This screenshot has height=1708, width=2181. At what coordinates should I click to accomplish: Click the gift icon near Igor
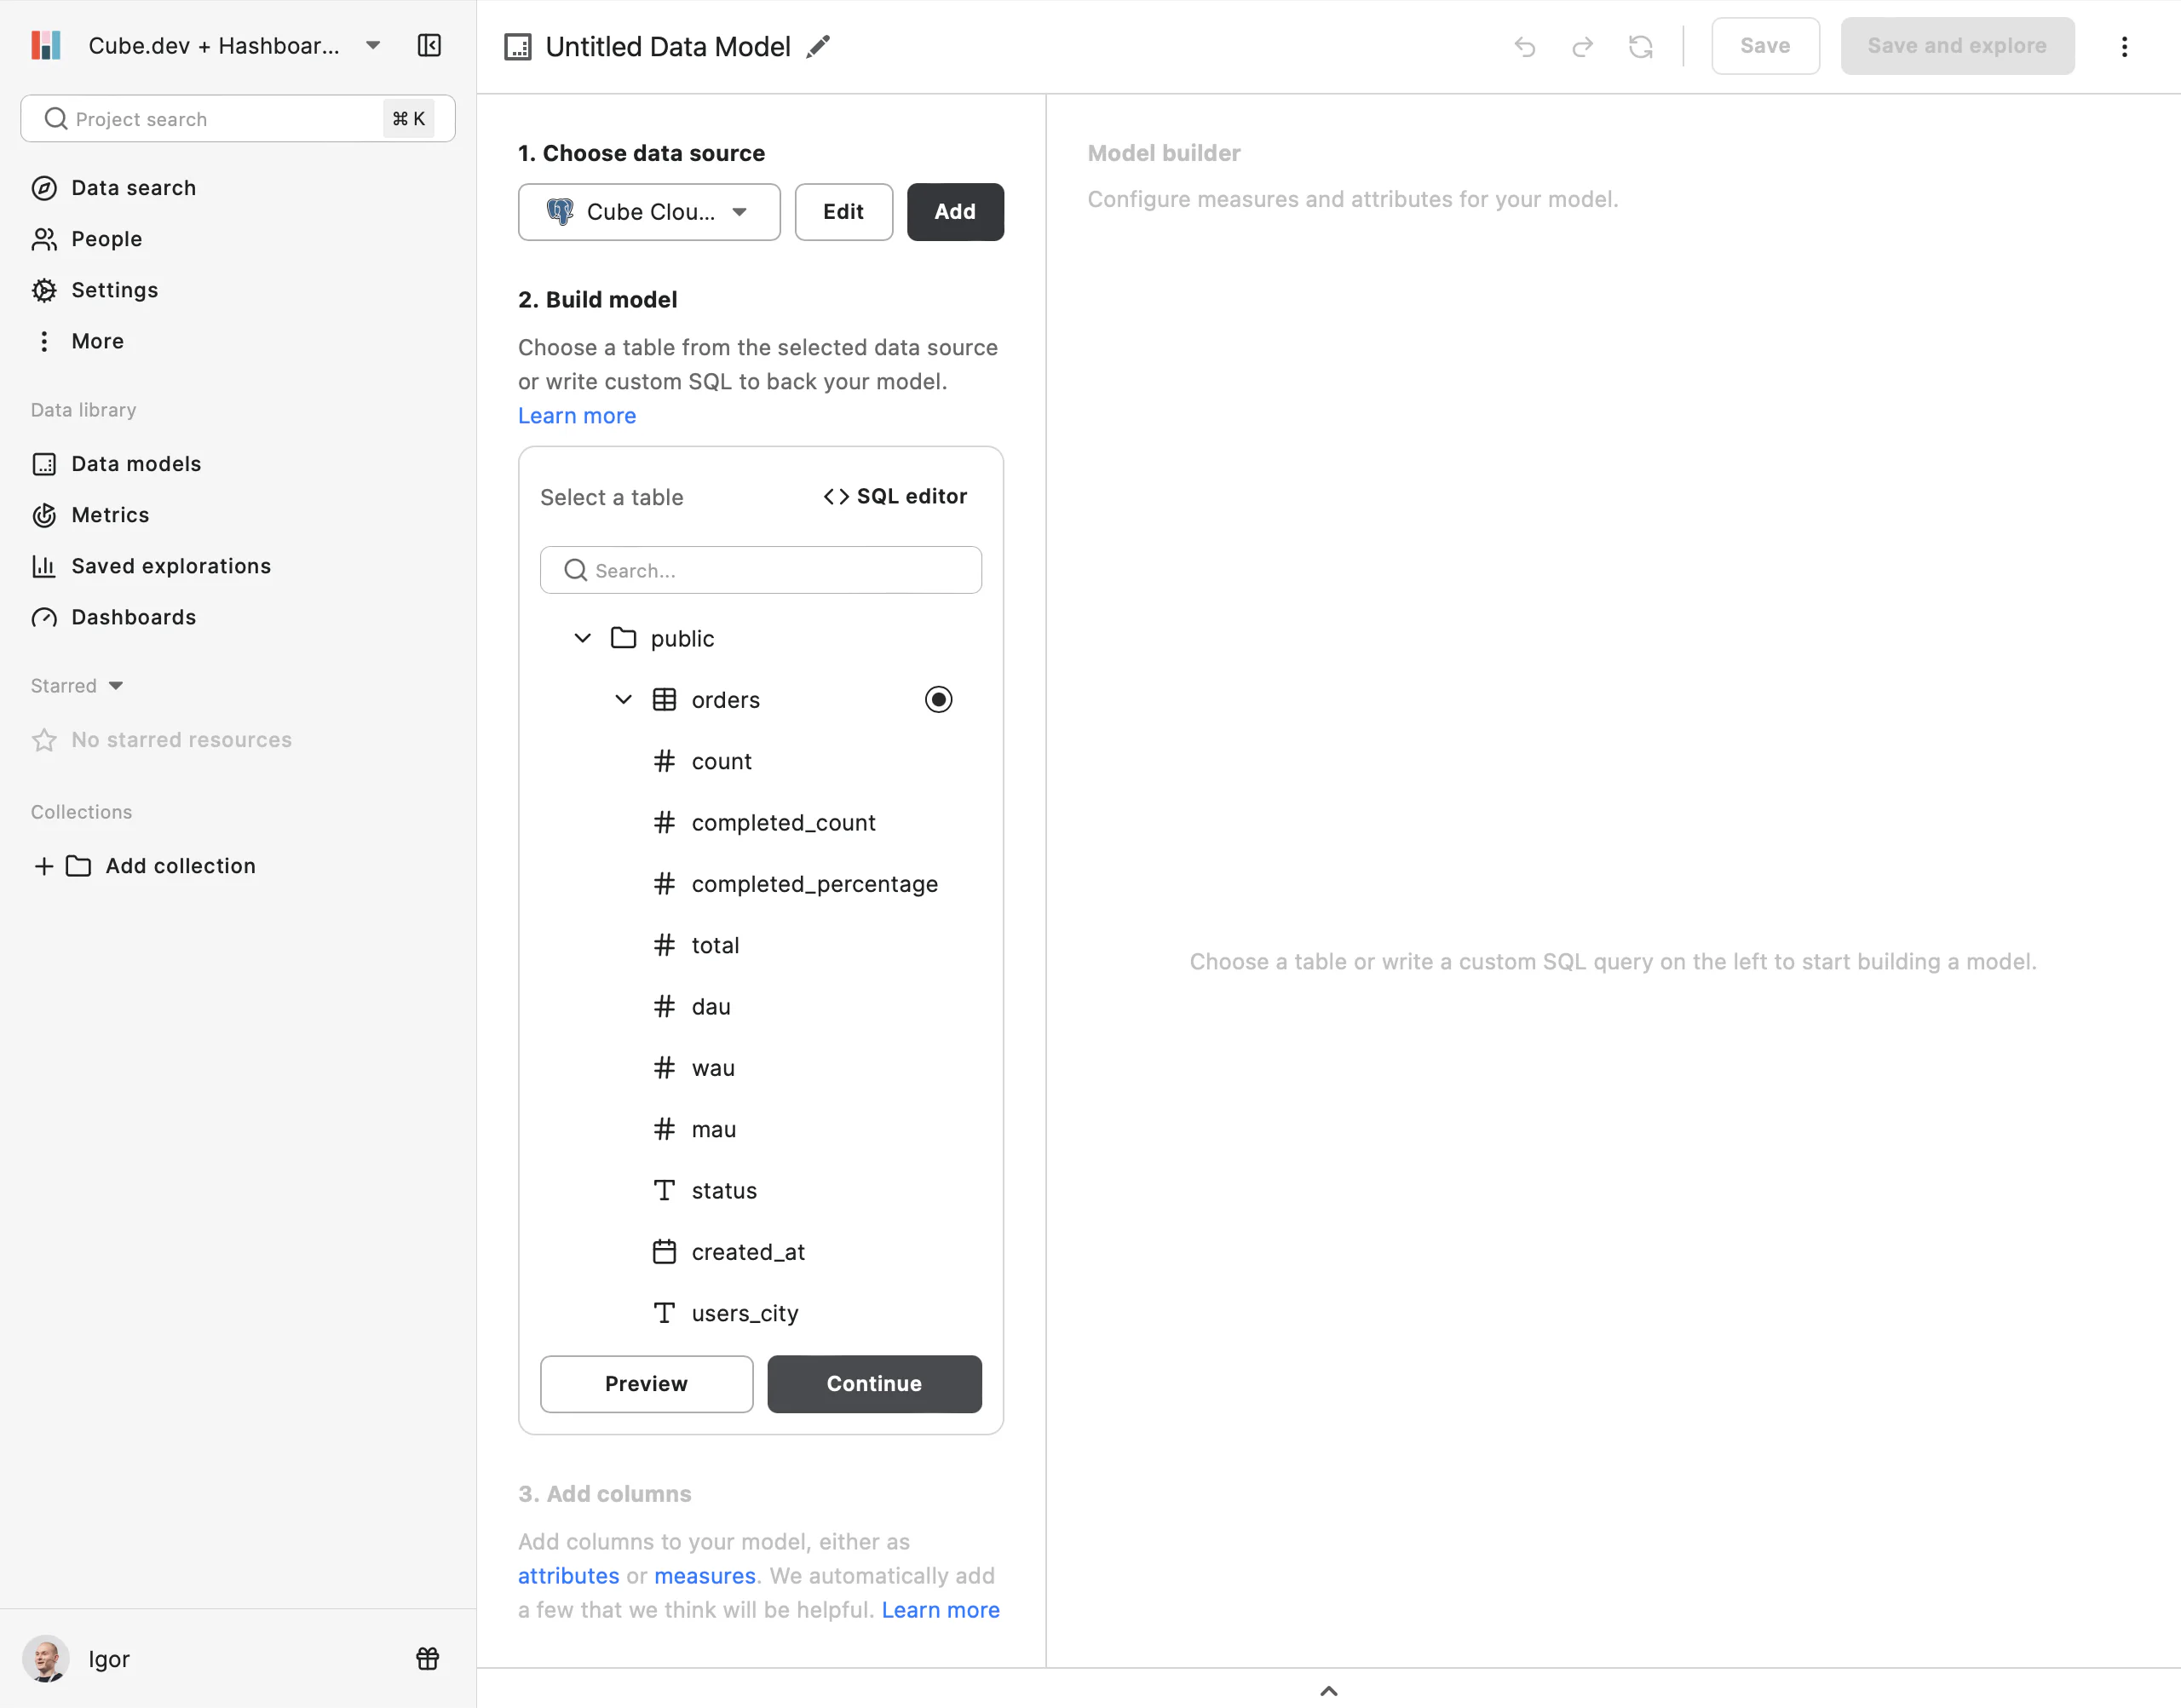click(427, 1659)
